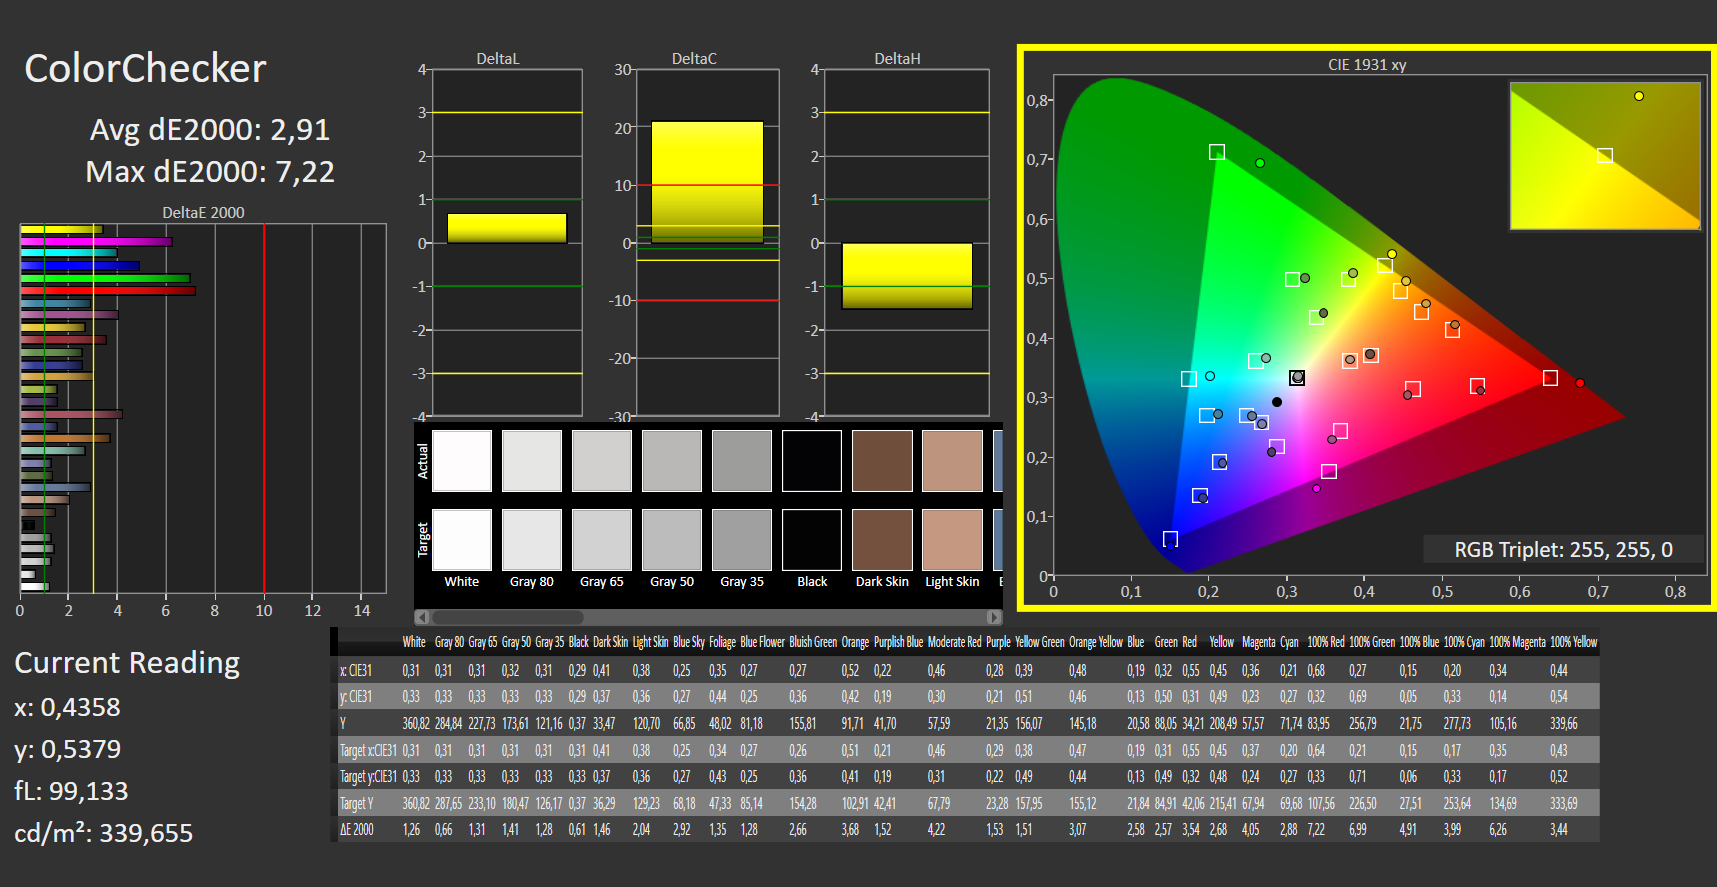Click the Target Y row header
1717x887 pixels.
357,803
